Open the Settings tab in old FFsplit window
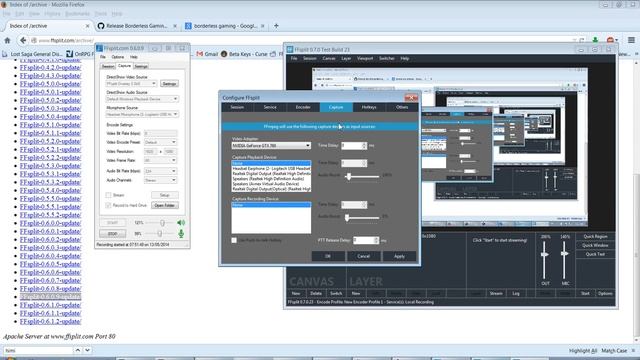The height and width of the screenshot is (360, 640). 141,66
